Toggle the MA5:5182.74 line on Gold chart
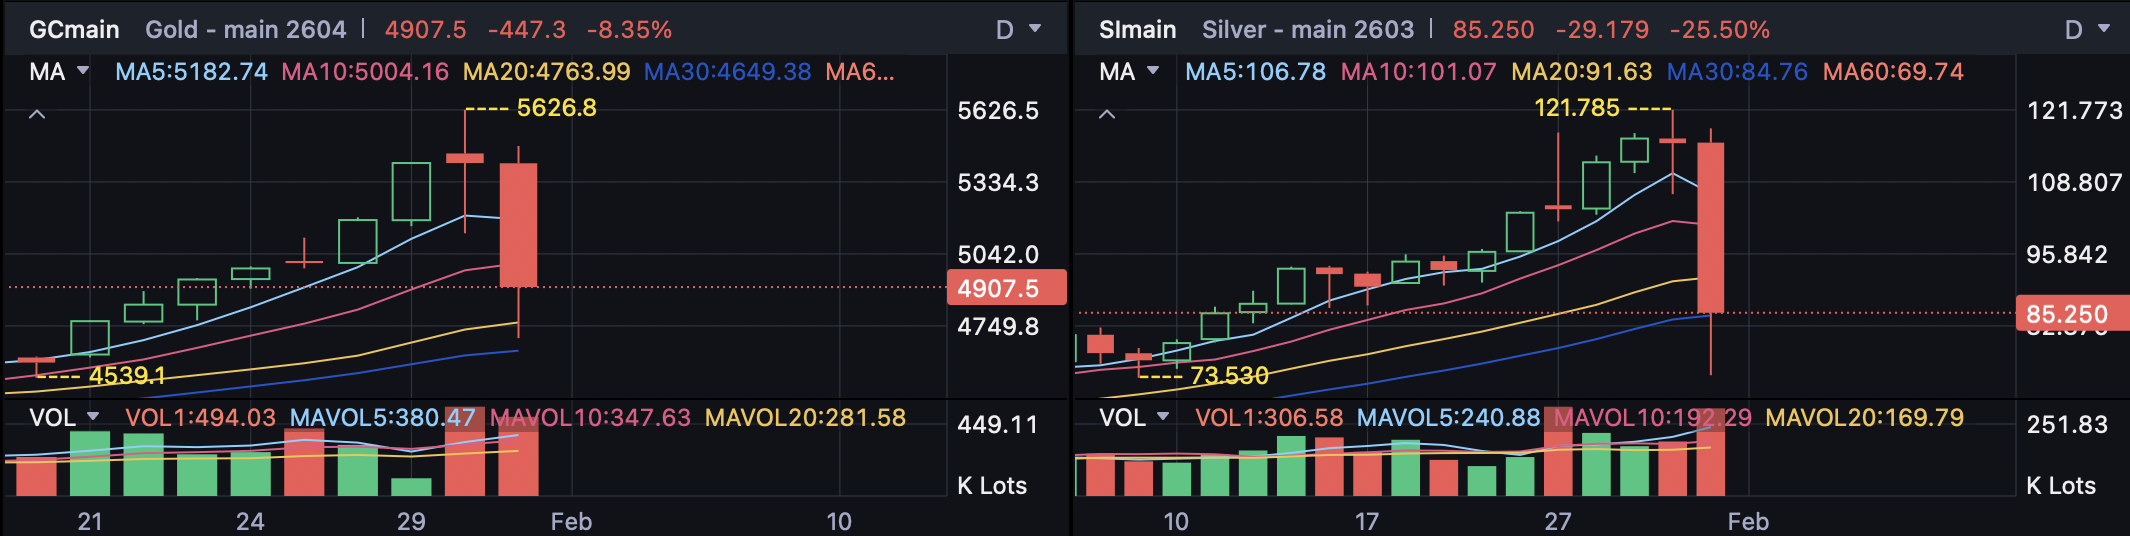 [x=191, y=72]
